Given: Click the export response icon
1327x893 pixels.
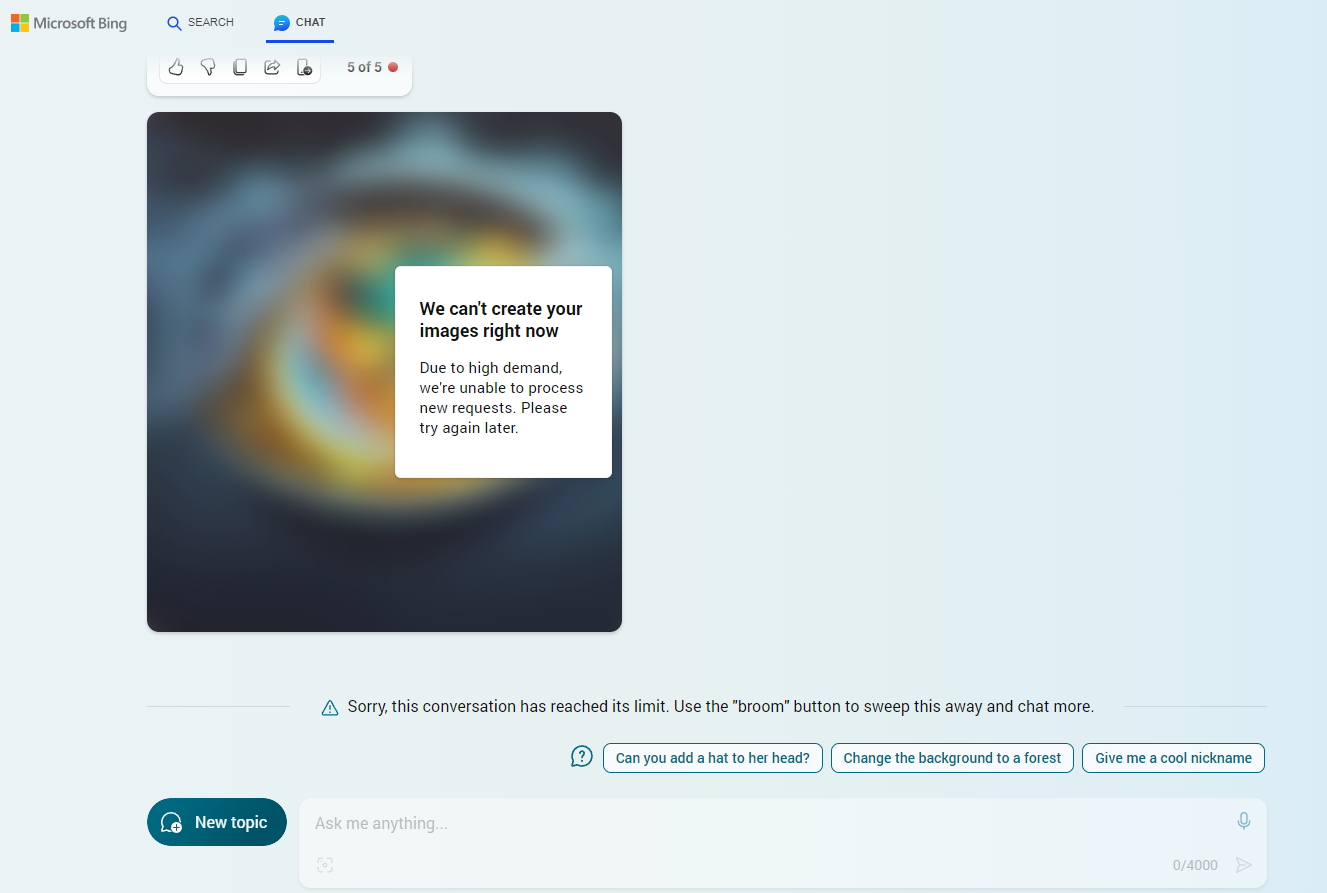Looking at the screenshot, I should 304,67.
